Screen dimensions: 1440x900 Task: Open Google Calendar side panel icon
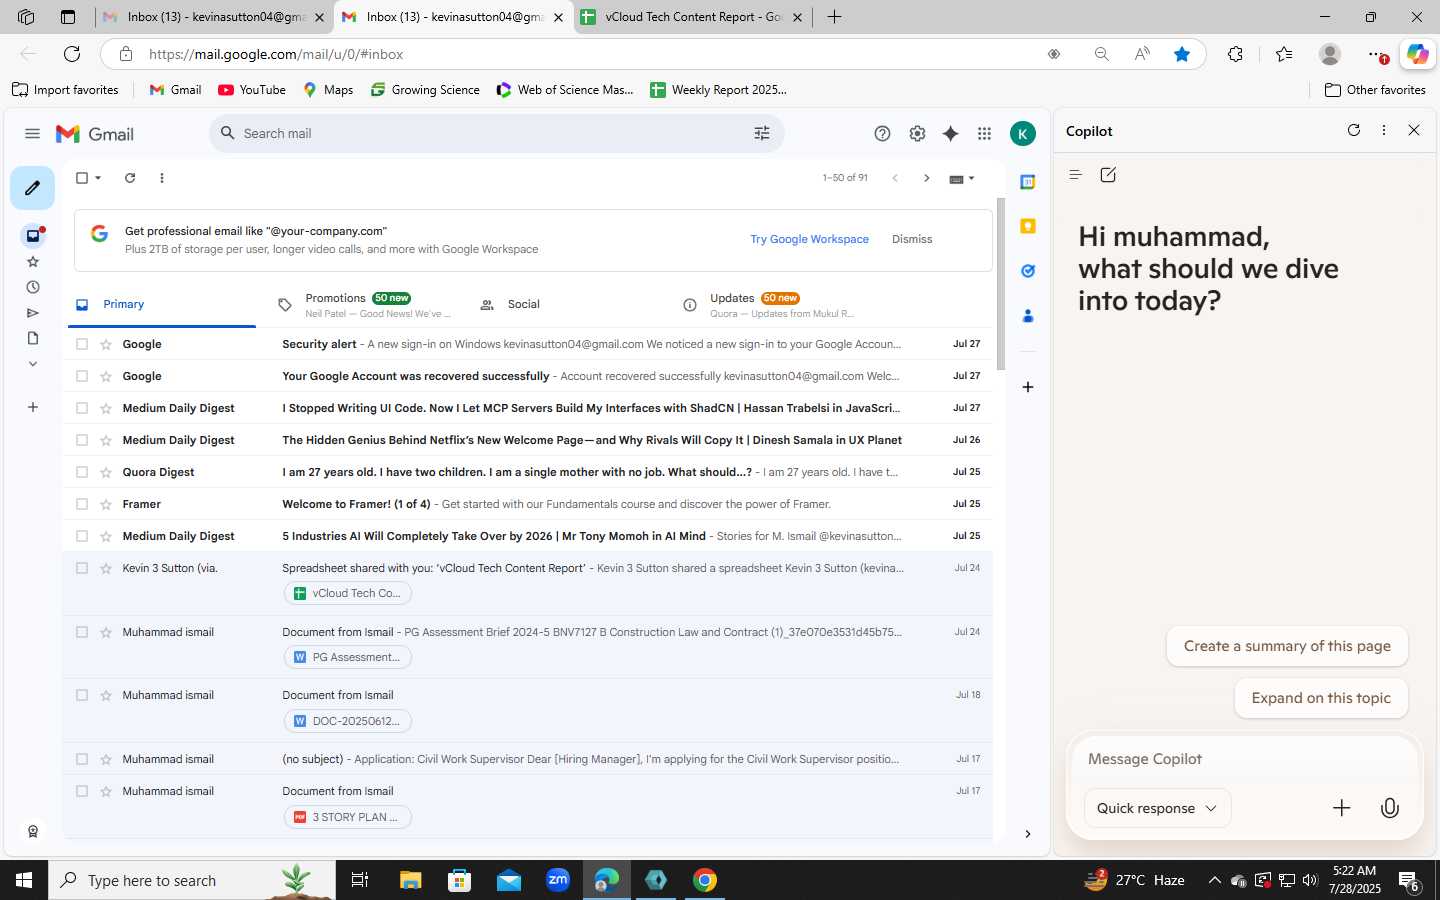point(1027,182)
